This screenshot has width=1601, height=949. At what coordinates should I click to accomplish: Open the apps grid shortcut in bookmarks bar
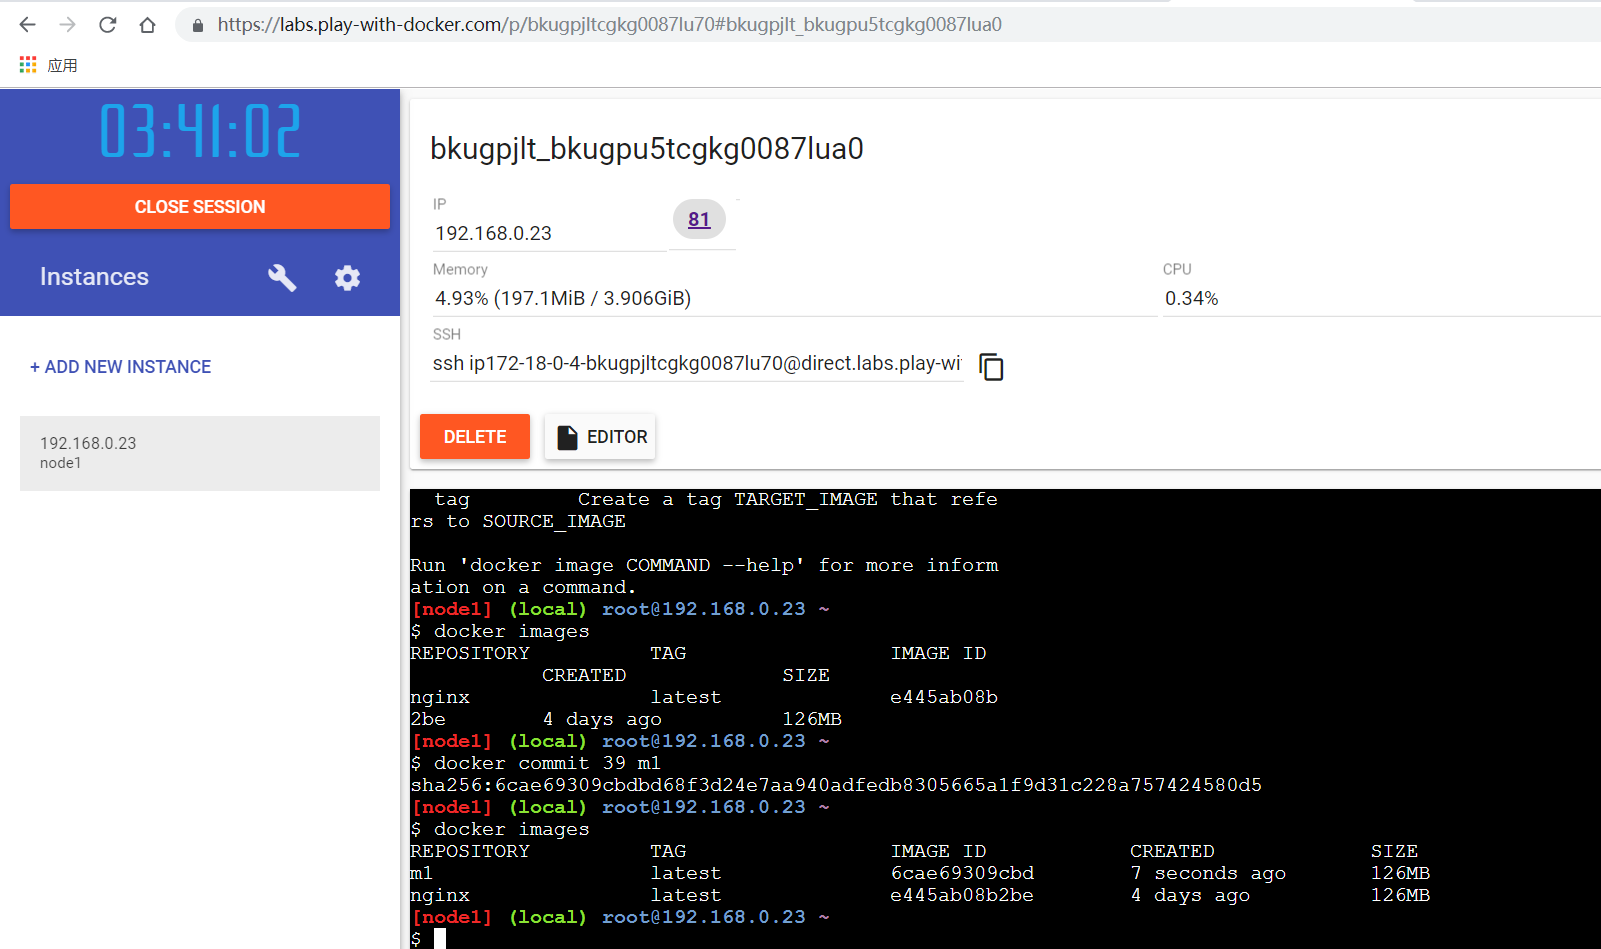point(28,65)
